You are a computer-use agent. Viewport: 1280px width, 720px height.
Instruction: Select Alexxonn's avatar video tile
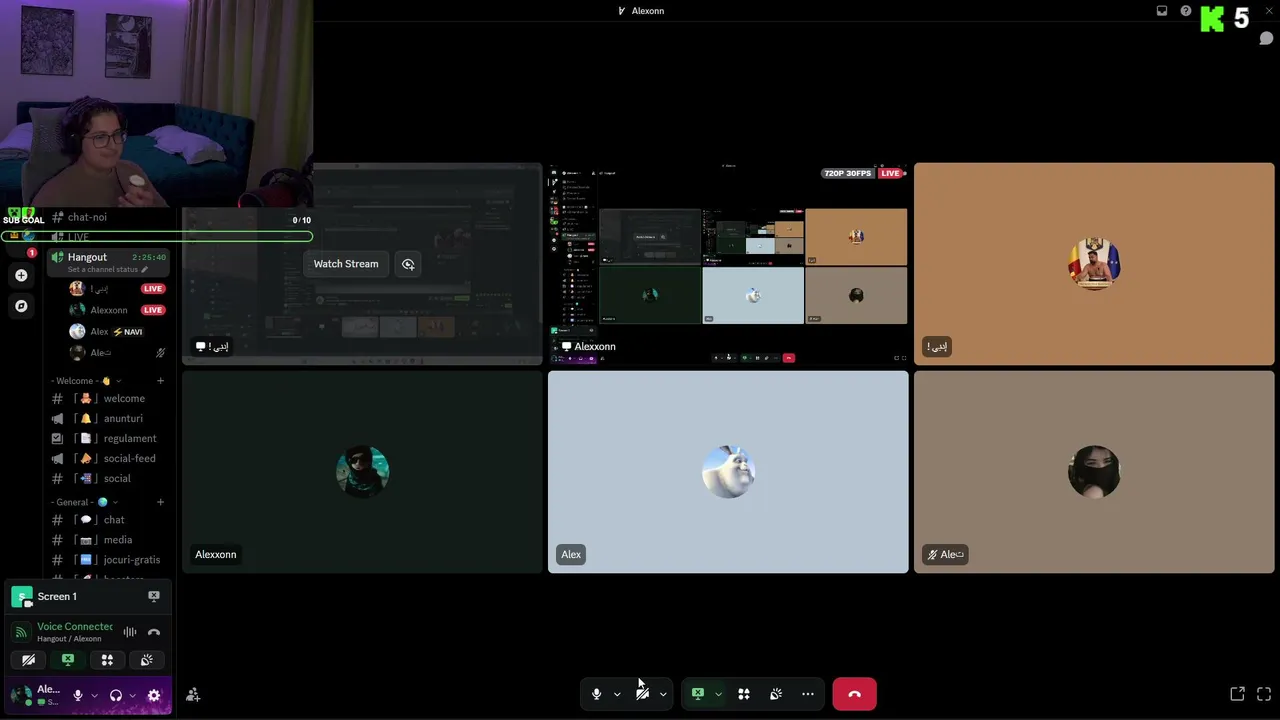click(362, 472)
